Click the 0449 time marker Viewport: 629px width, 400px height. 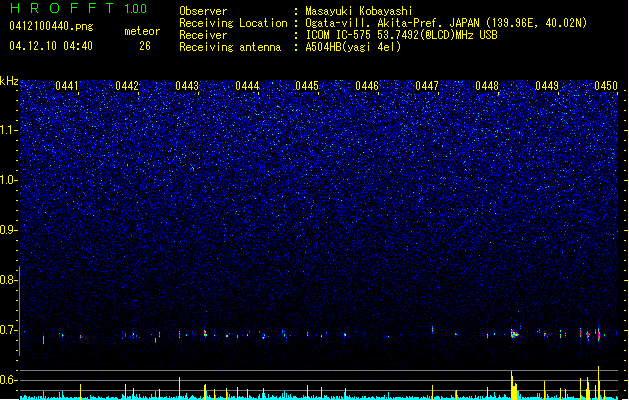547,86
